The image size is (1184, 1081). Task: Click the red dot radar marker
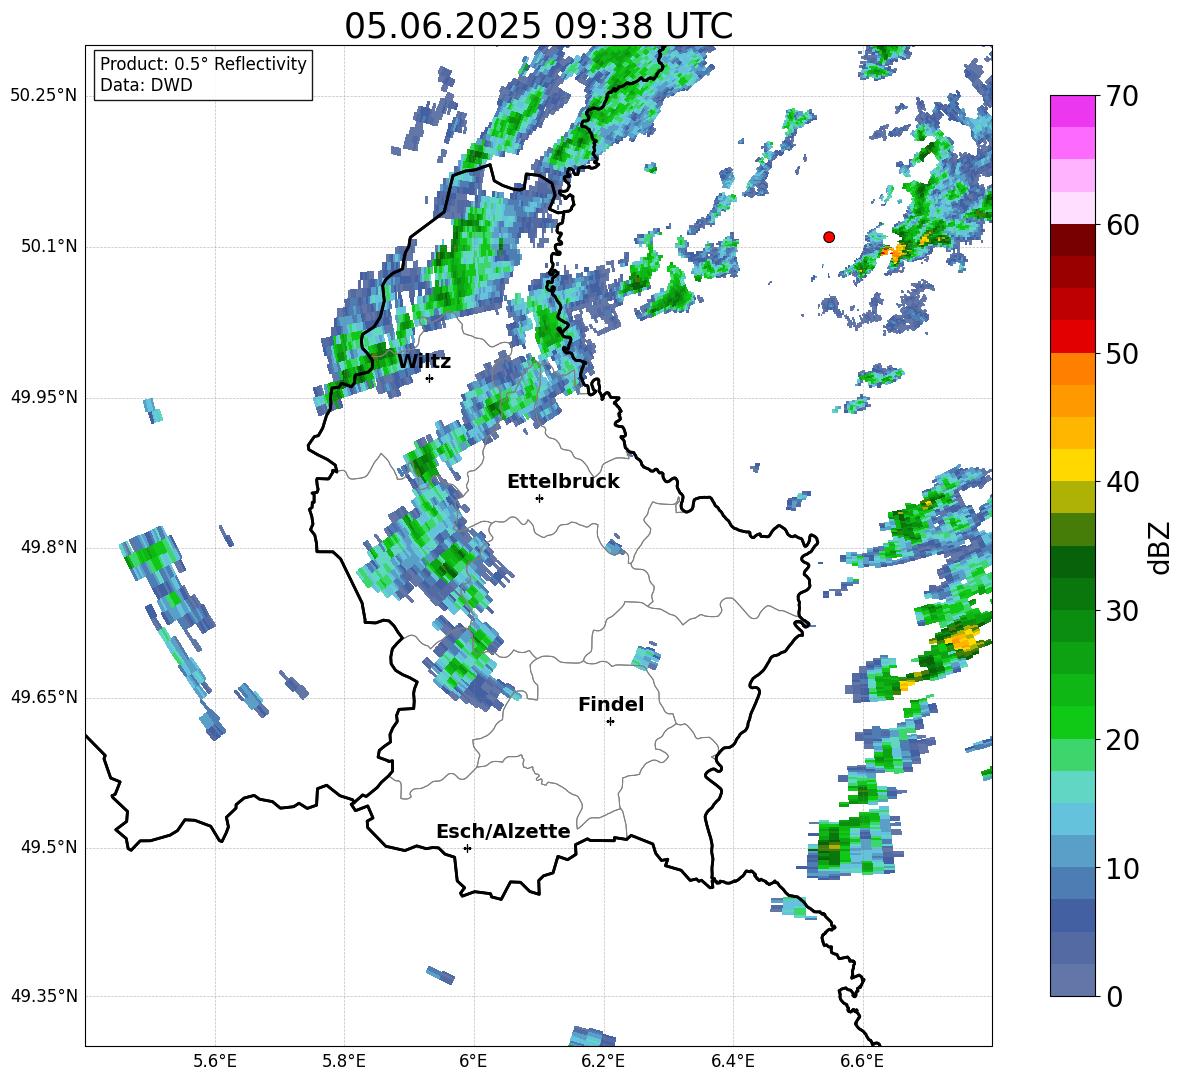pos(829,237)
